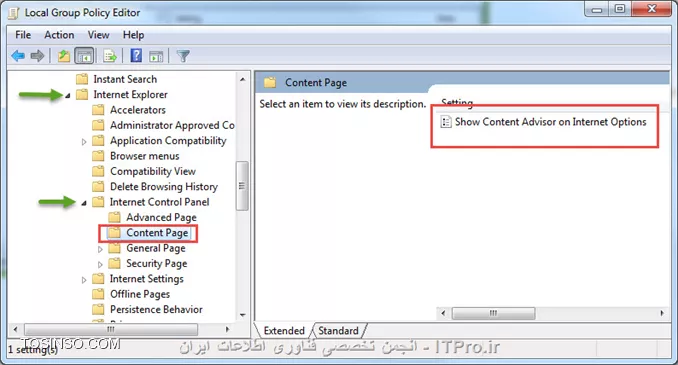
Task: Expand the Security Page node
Action: tap(100, 264)
